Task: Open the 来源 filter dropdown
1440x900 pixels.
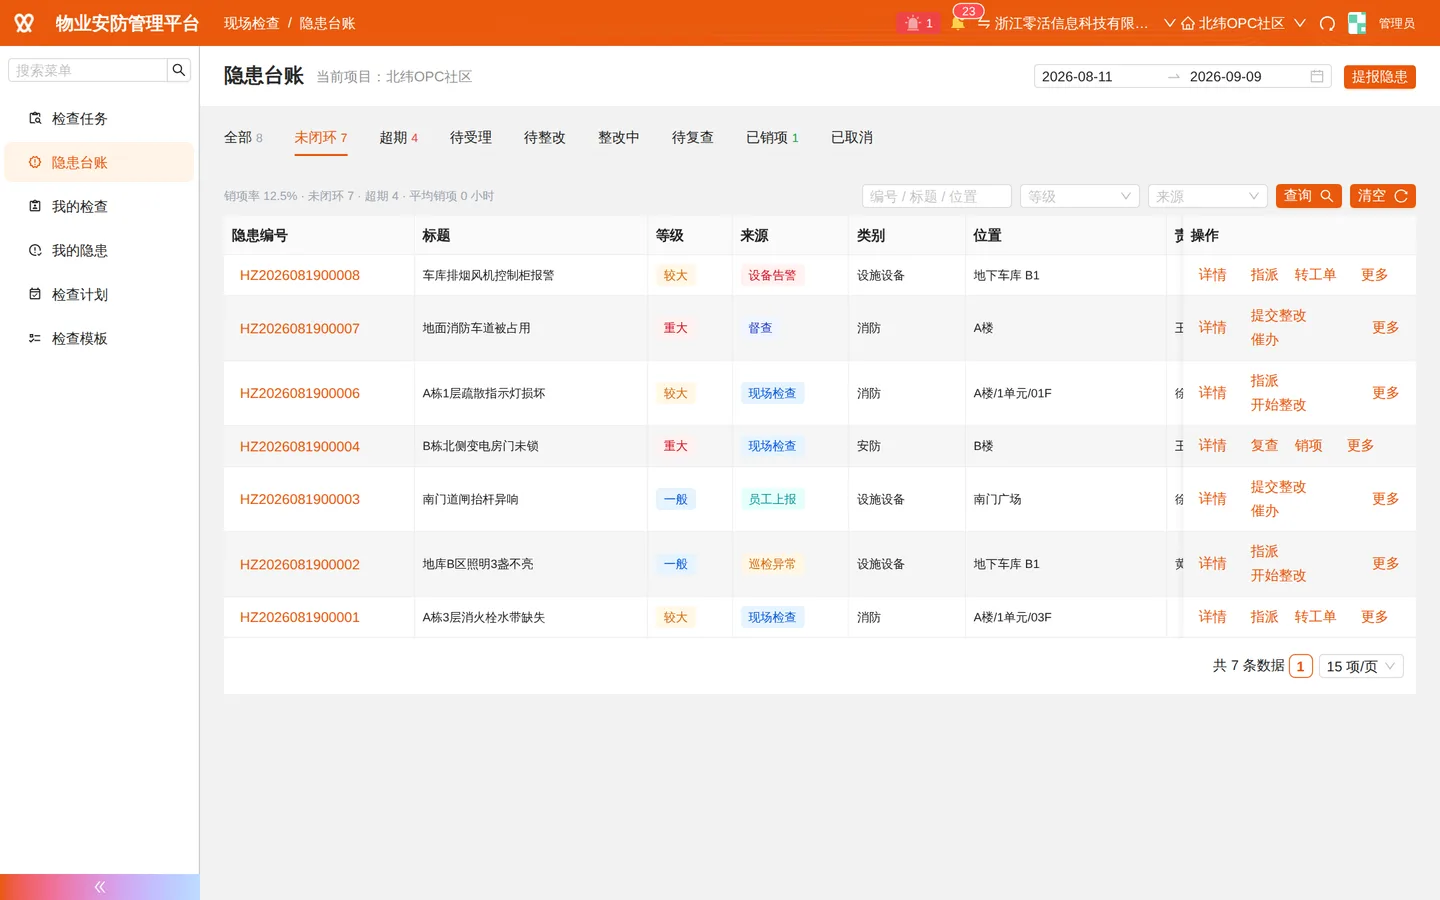Action: point(1208,196)
